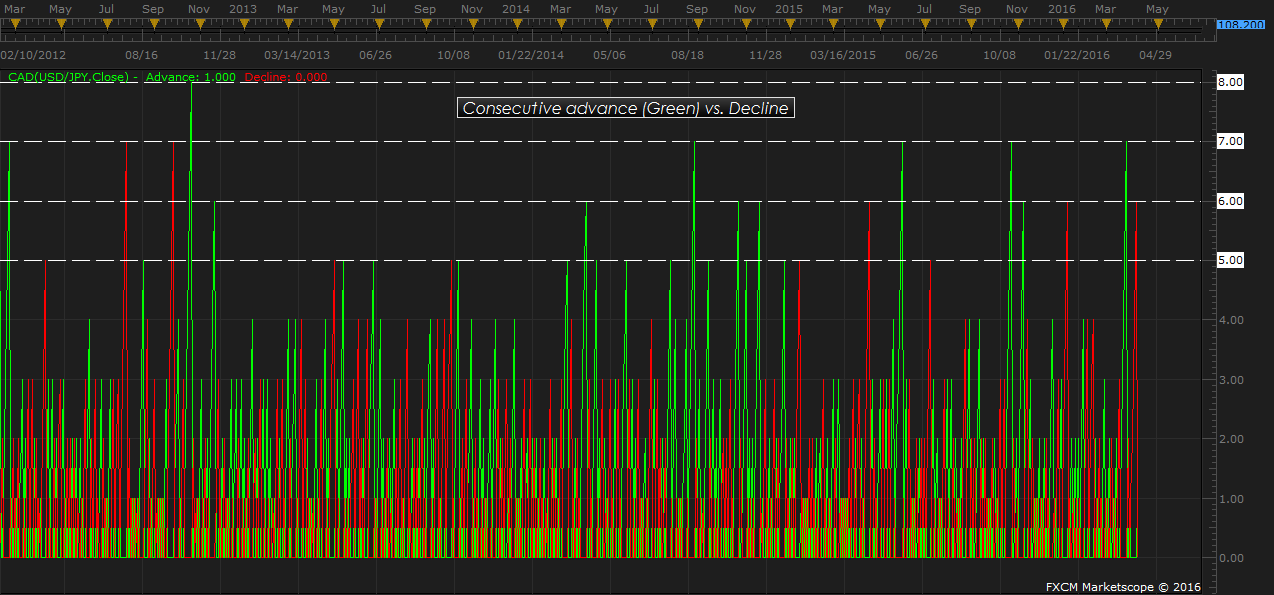
Task: Select the triangle marker below 2015
Action: [789, 23]
